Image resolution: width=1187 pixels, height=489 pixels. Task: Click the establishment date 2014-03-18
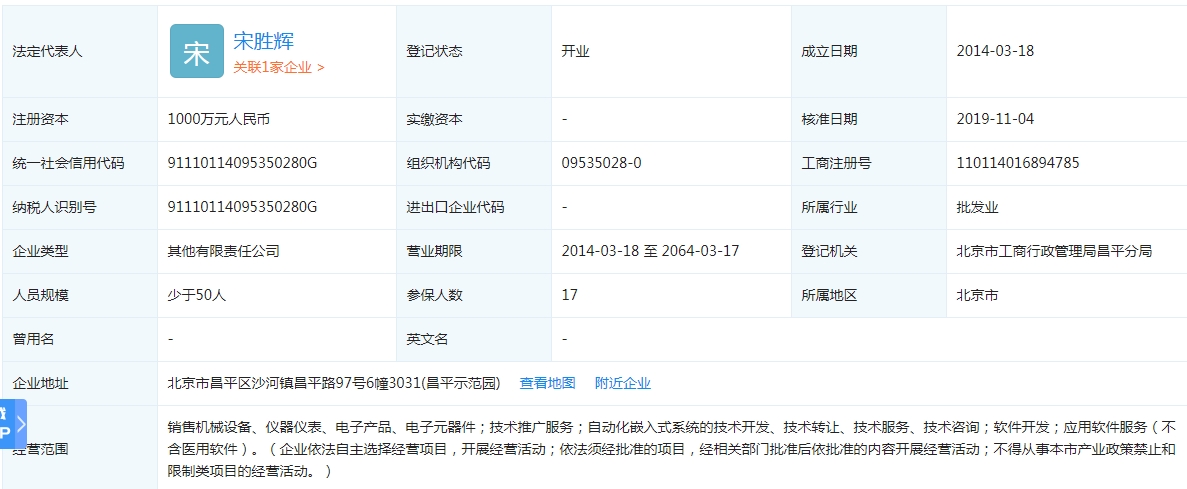click(995, 51)
